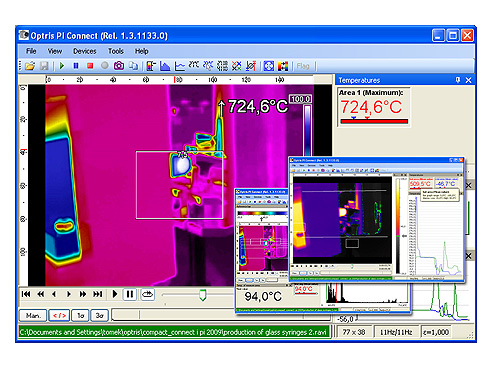
Task: Maximize the Optris PI Connect window
Action: (453, 35)
